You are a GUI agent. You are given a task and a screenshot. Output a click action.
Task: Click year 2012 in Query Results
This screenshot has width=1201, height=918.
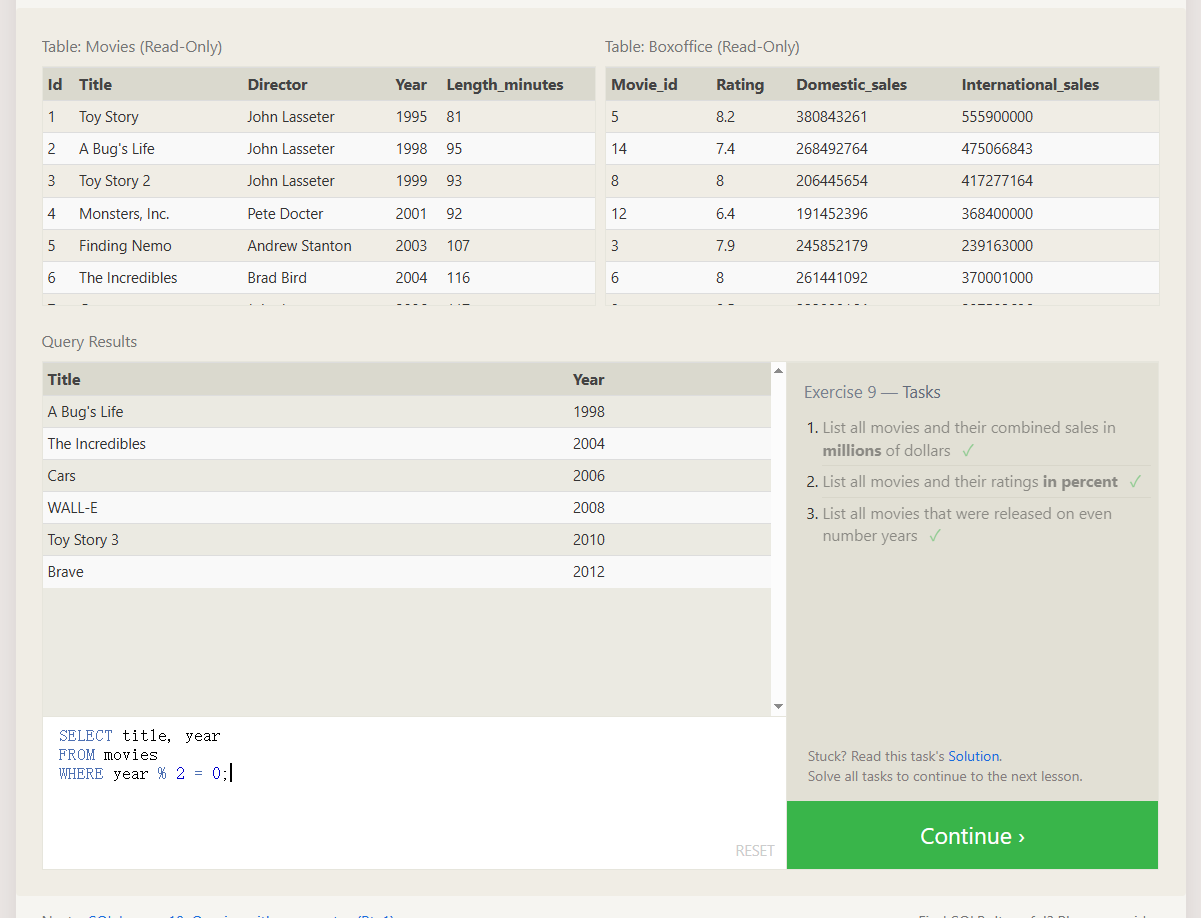(x=589, y=572)
